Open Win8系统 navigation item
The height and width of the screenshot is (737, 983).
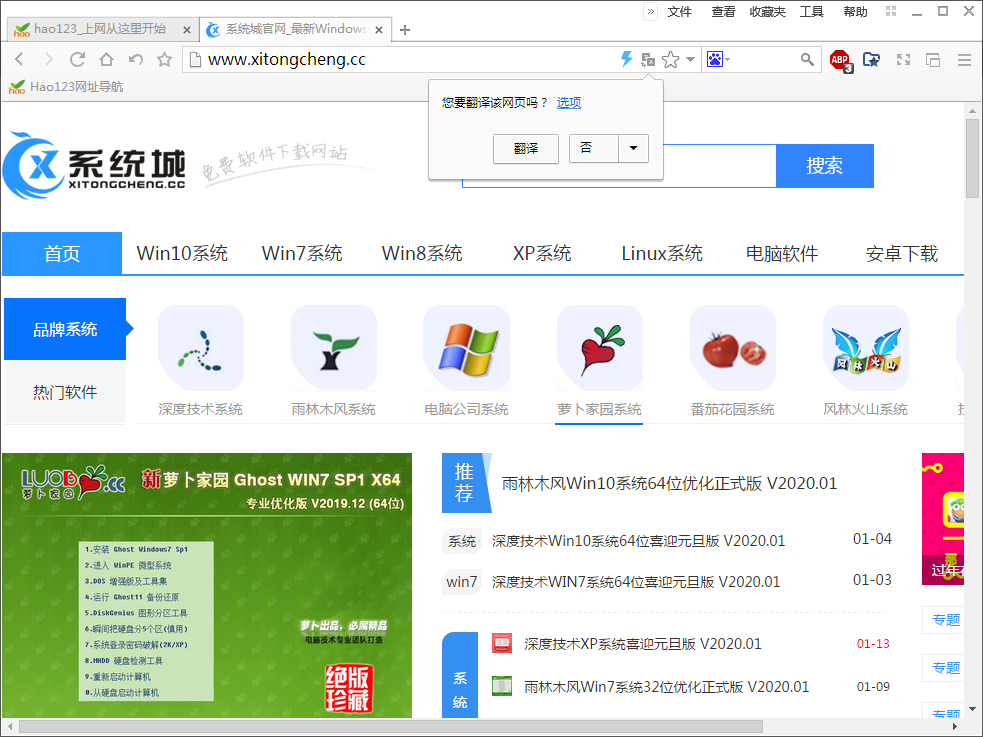[x=422, y=253]
